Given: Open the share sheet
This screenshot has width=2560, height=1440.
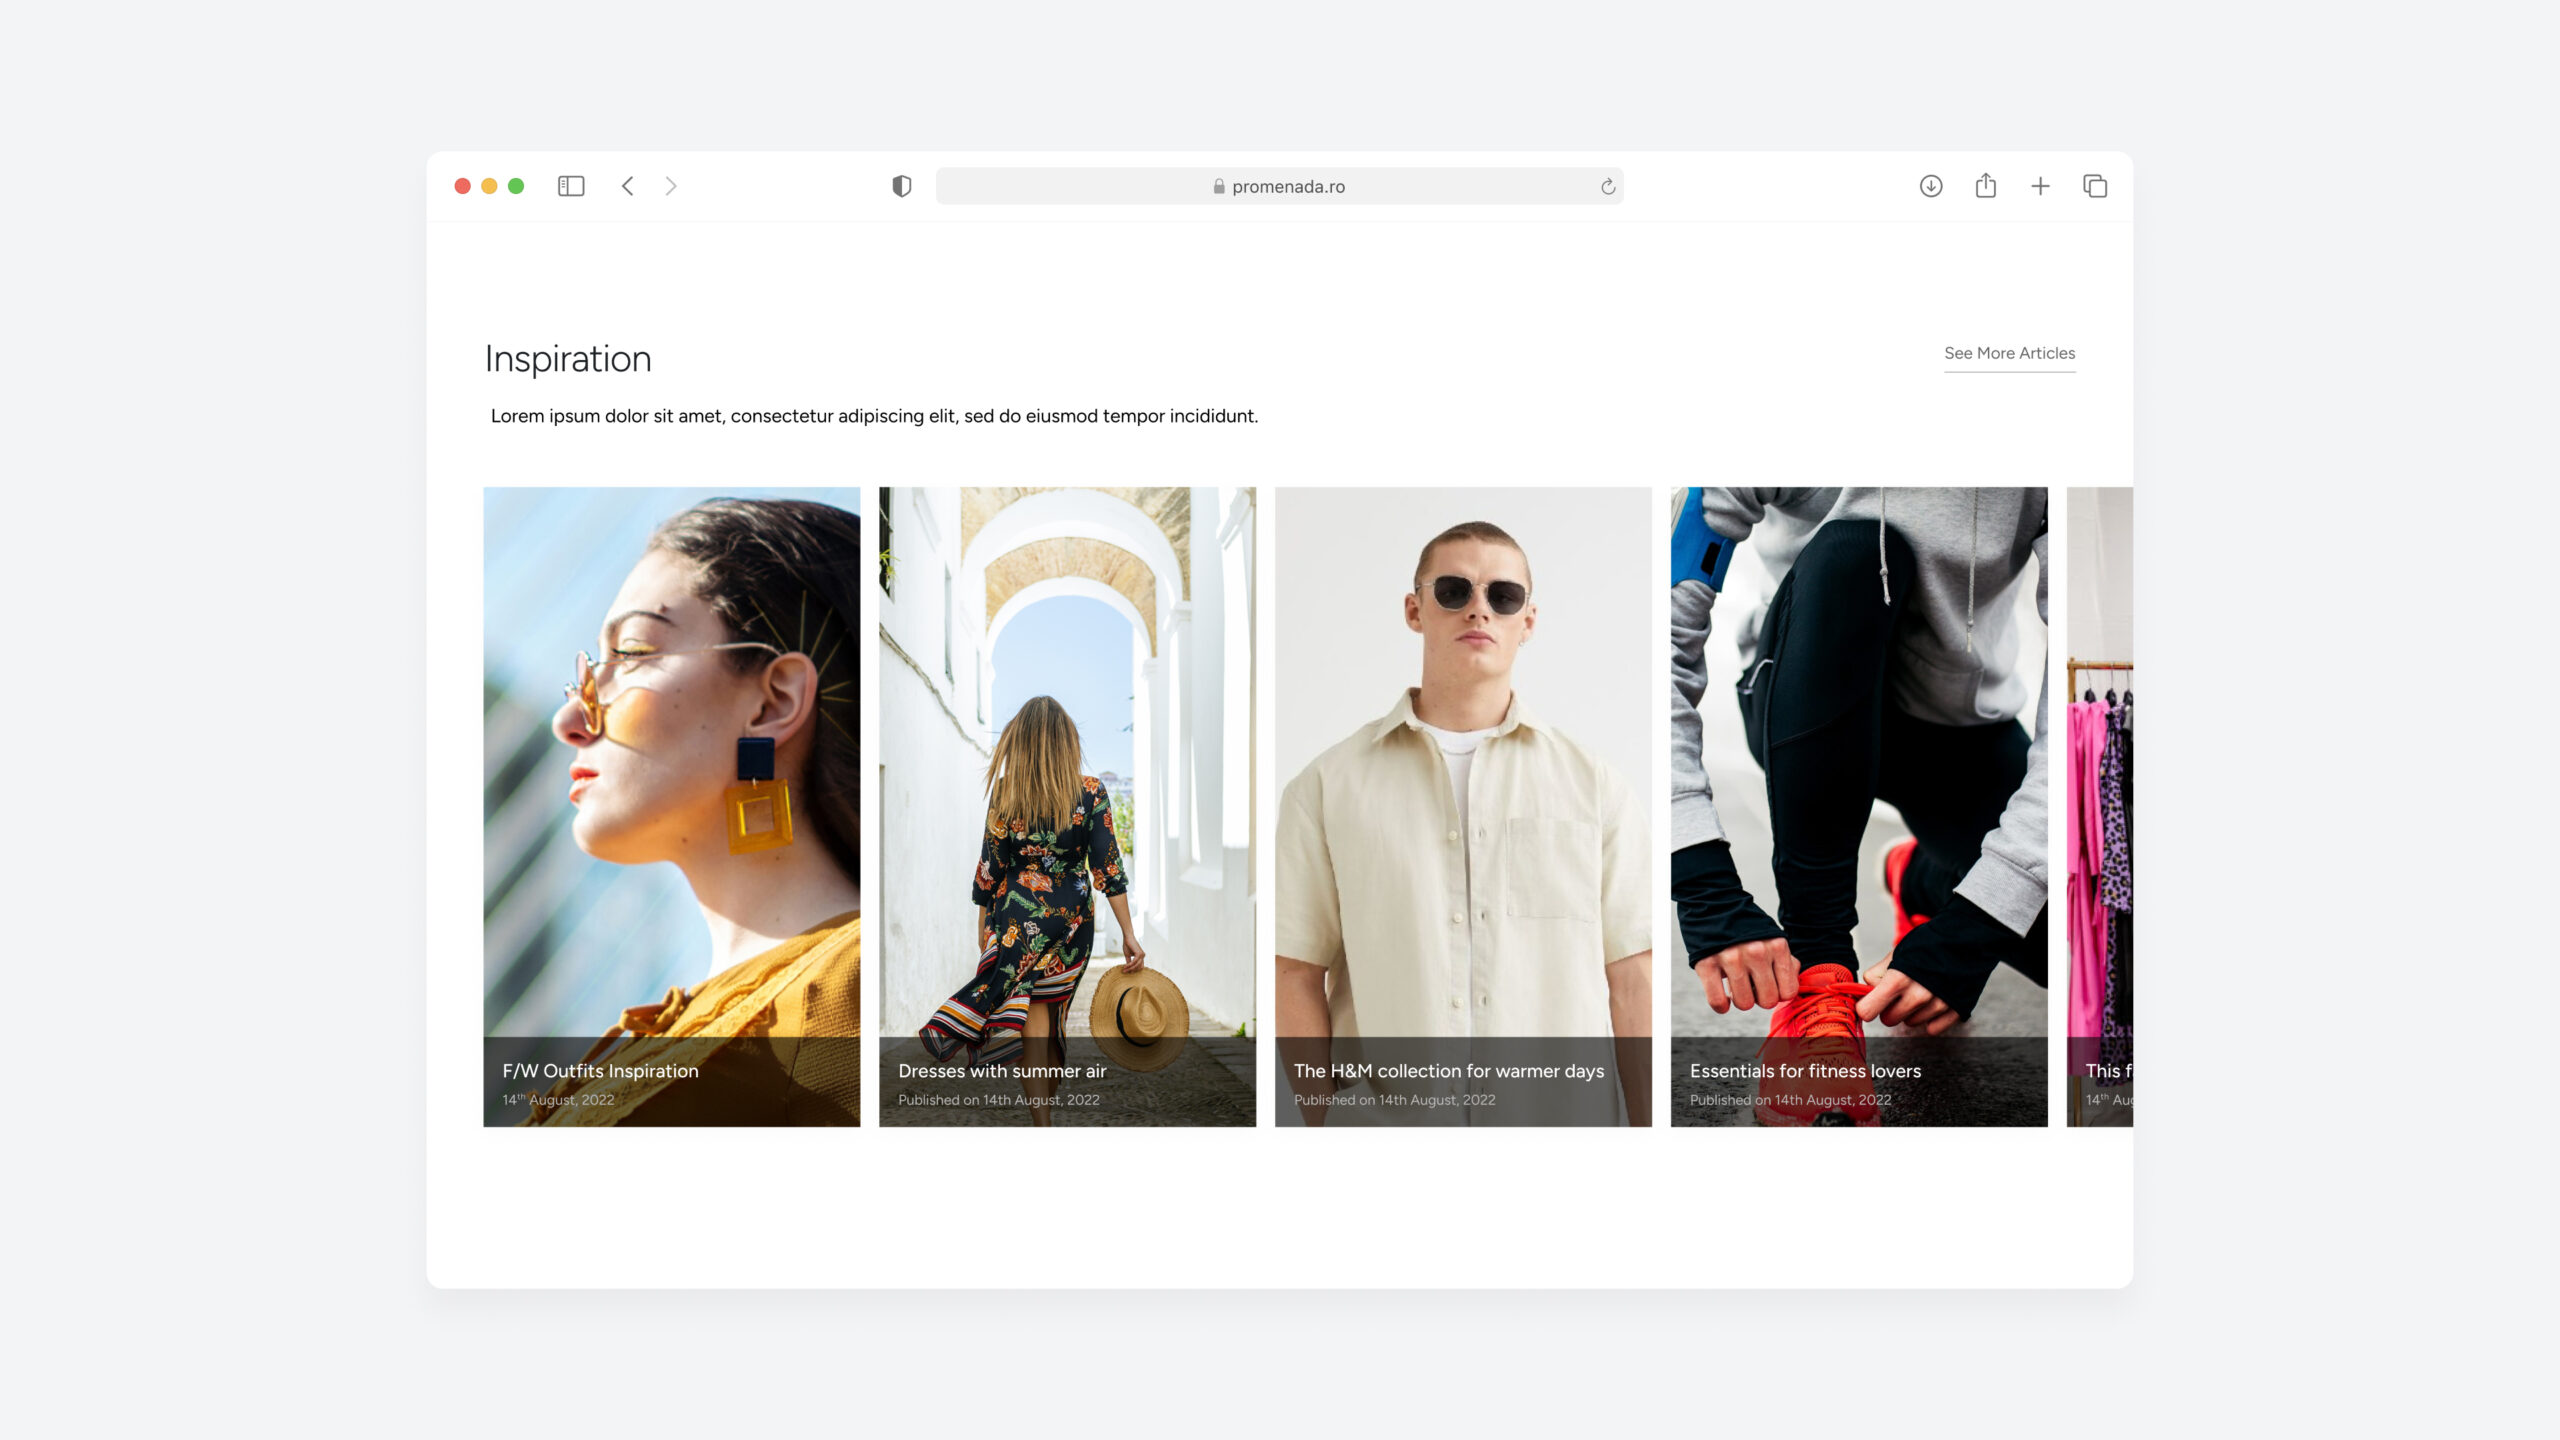Looking at the screenshot, I should (x=1985, y=186).
